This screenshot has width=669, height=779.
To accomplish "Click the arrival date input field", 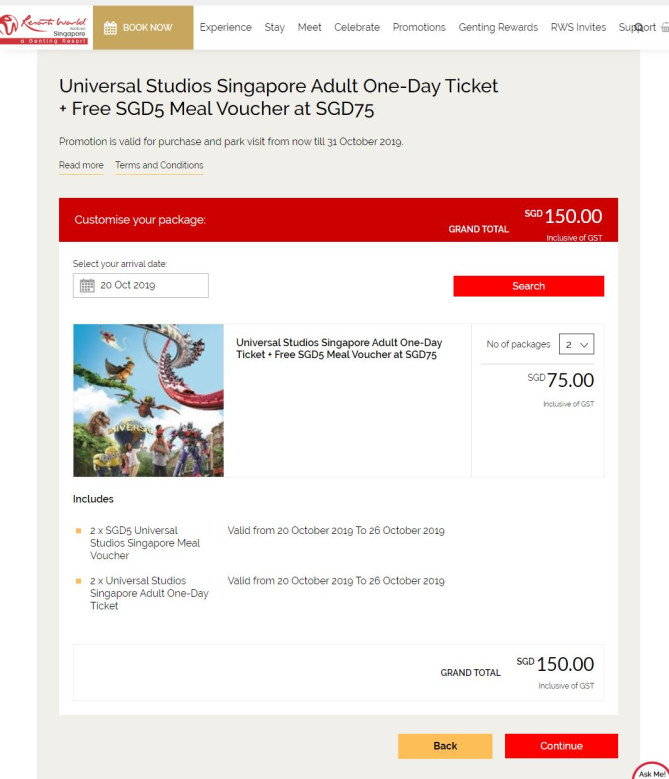I will point(150,286).
